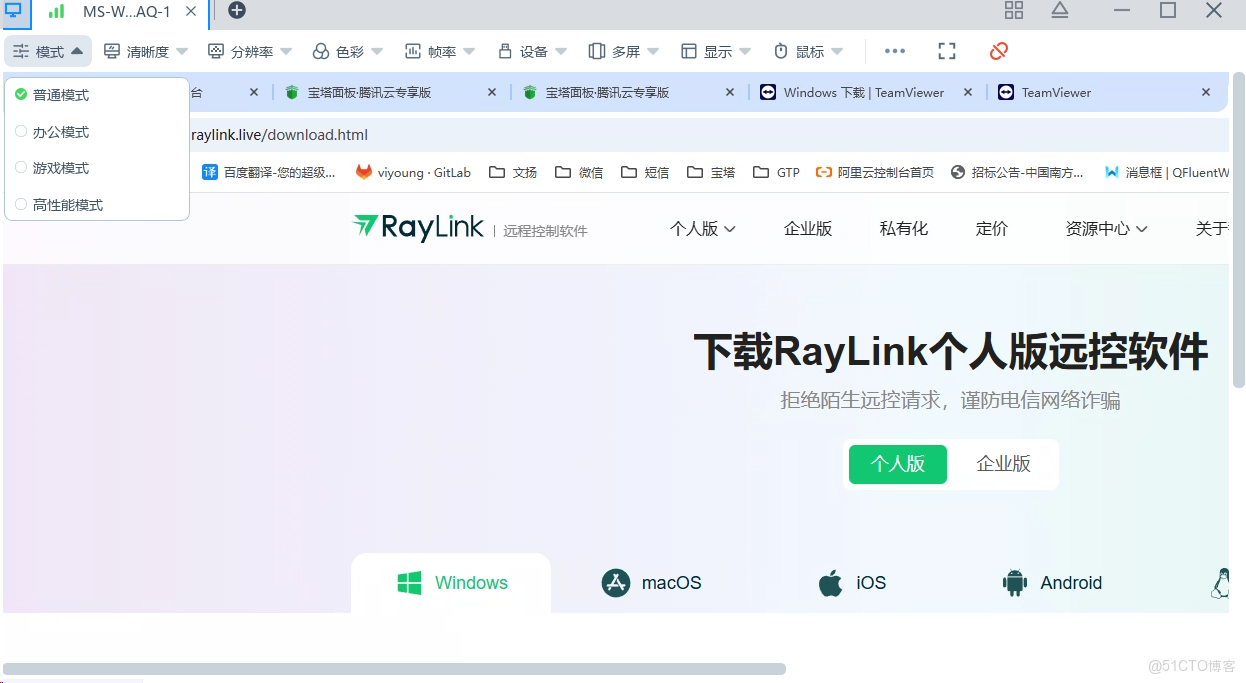Click the browser address bar URL
1246x683 pixels.
coord(279,135)
